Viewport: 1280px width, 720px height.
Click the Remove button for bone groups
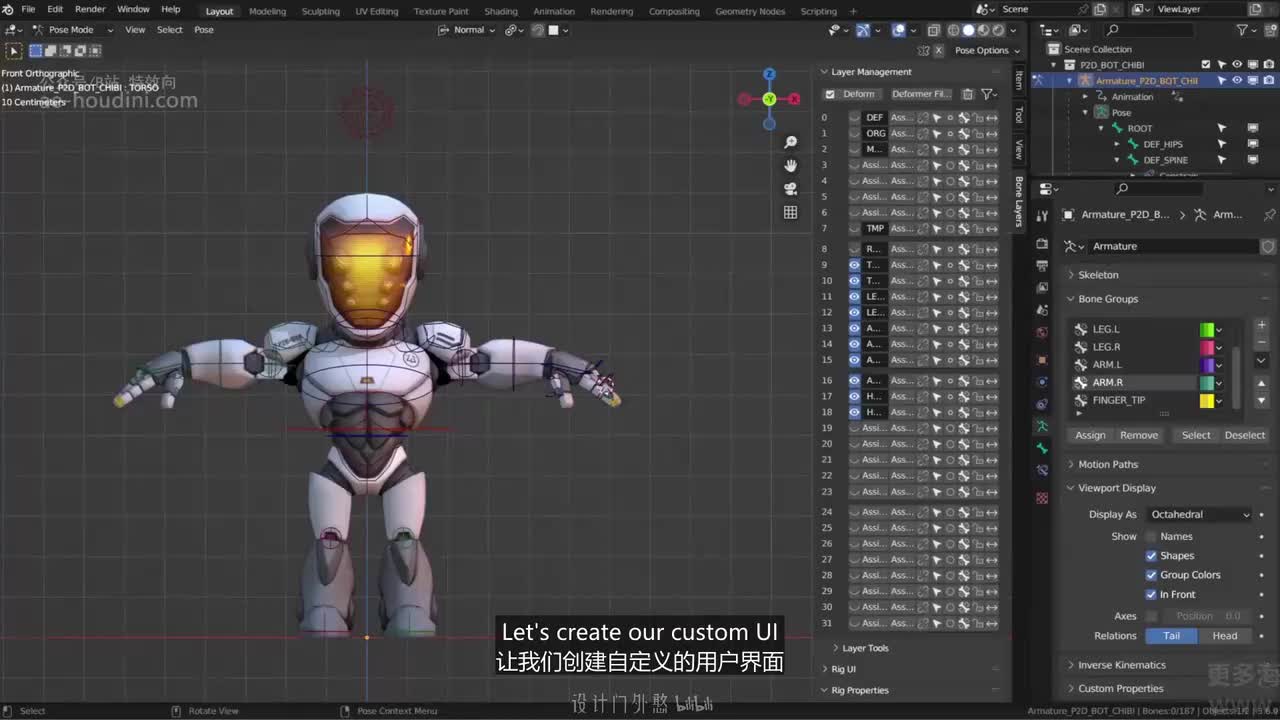pyautogui.click(x=1139, y=435)
